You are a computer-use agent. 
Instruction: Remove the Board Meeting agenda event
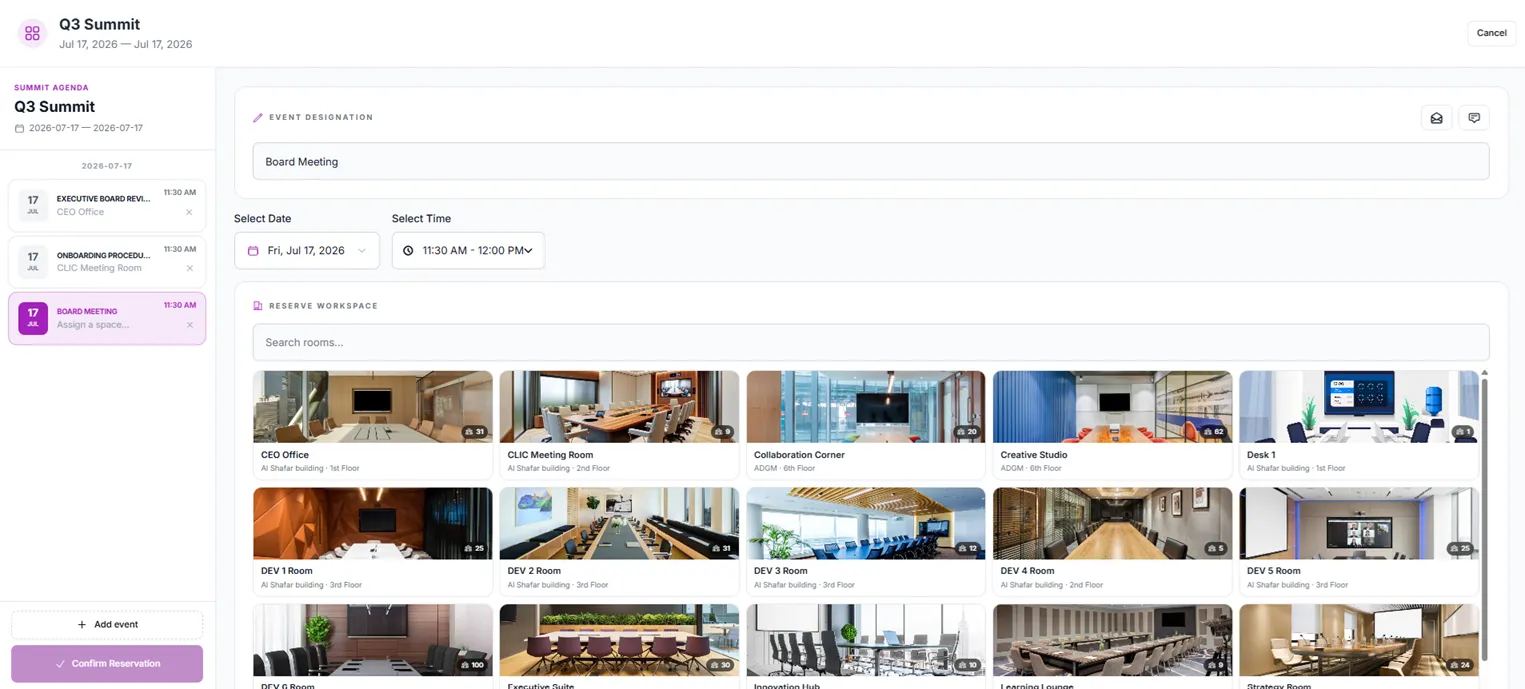pos(189,325)
